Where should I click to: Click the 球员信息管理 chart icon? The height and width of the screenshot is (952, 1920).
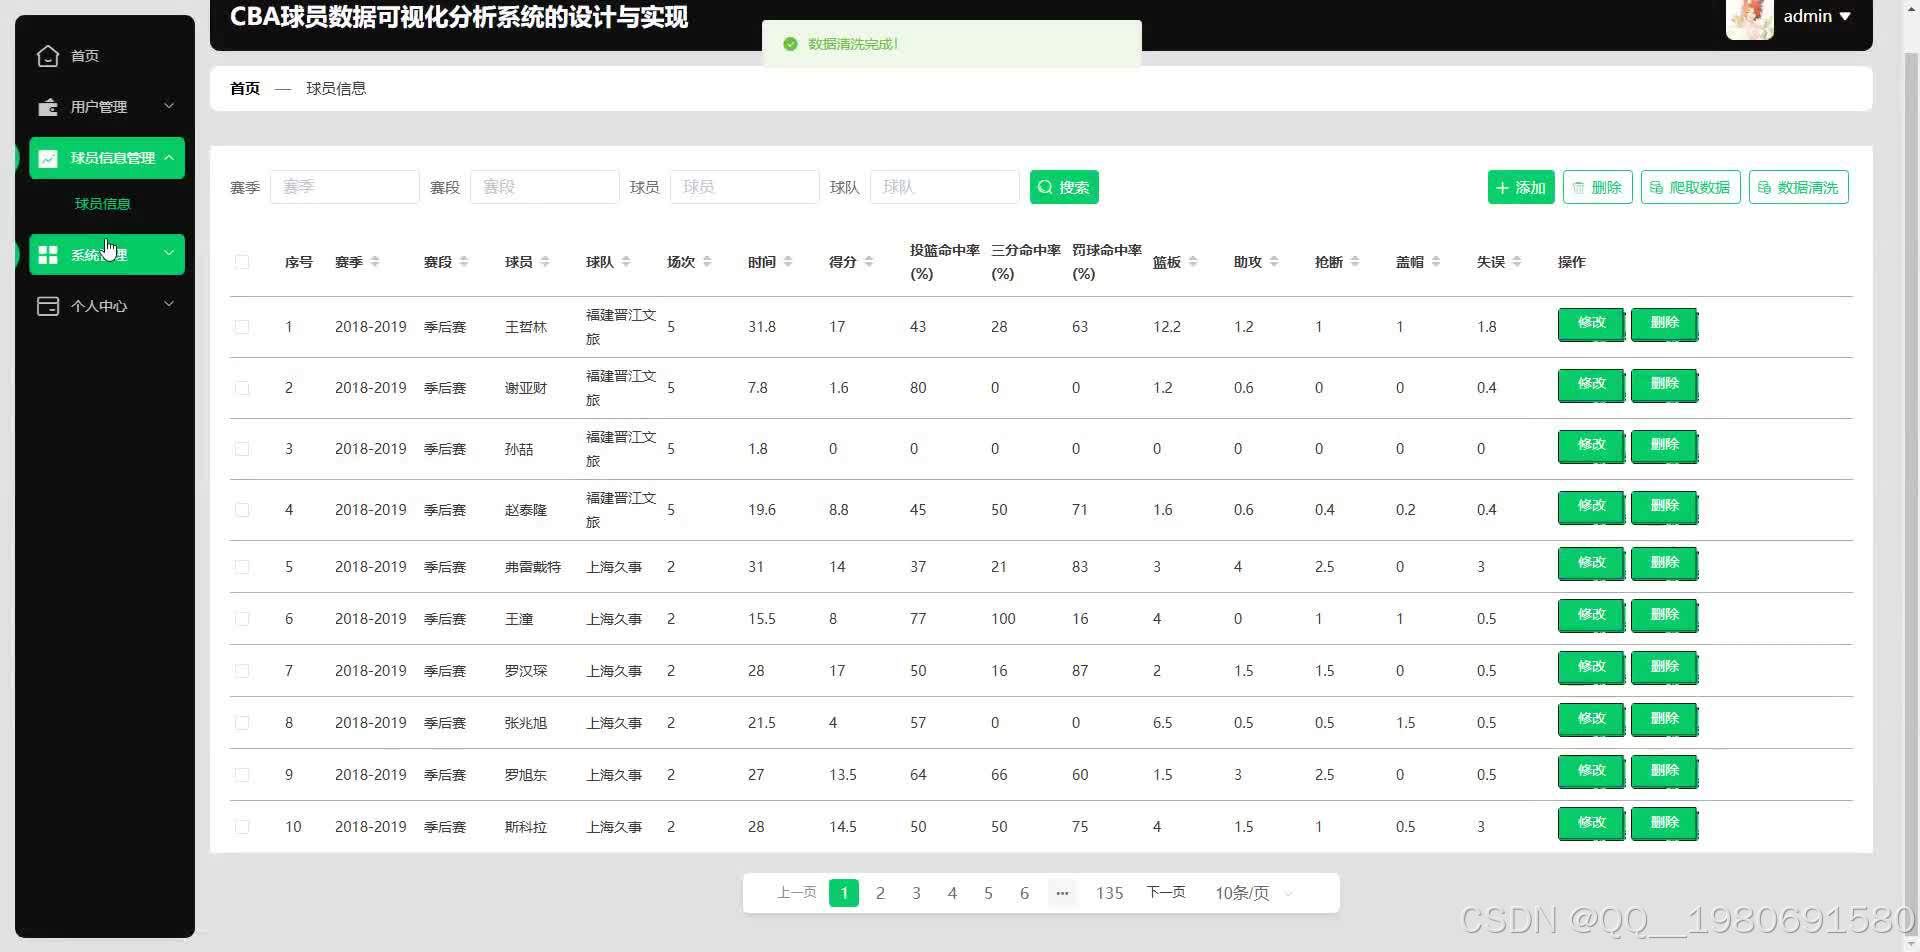click(48, 157)
